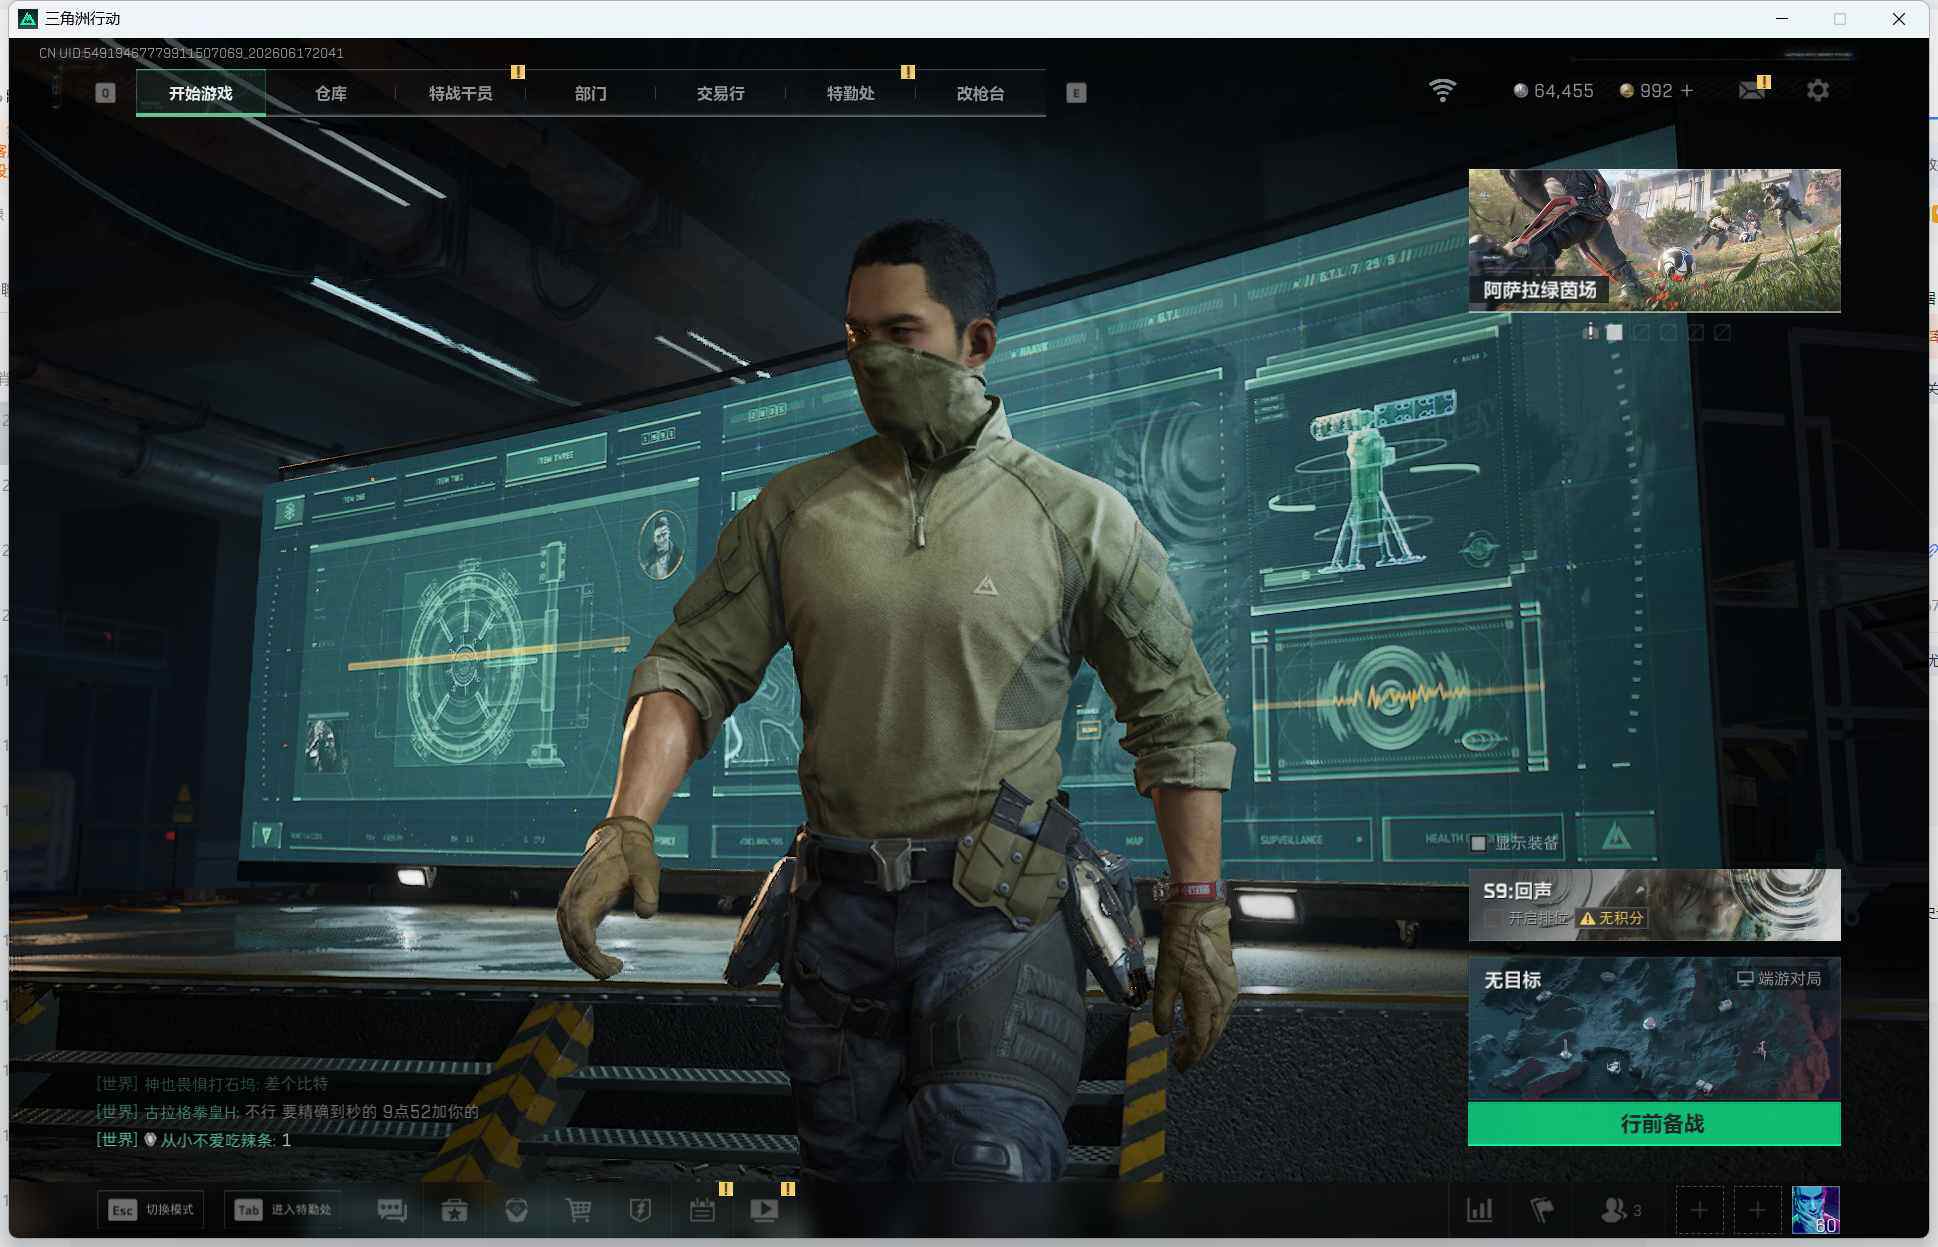
Task: Open the shopping cart store icon
Action: [578, 1210]
